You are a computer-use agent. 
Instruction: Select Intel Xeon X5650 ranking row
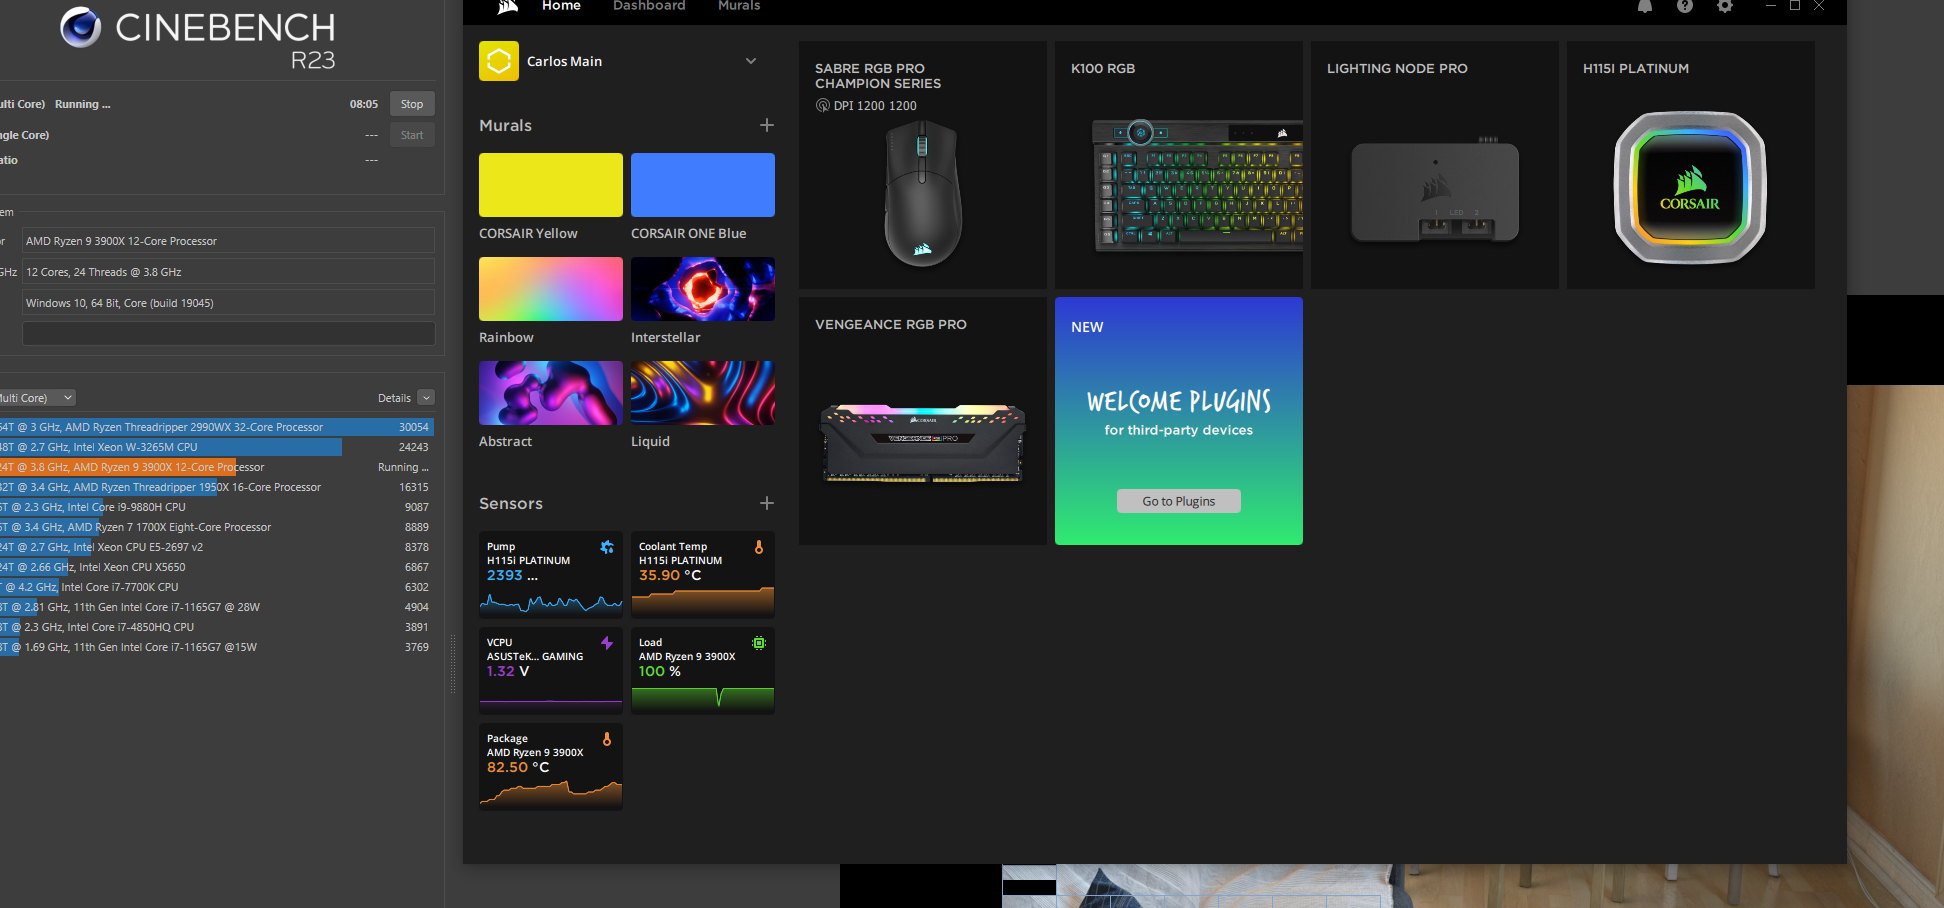tap(217, 567)
